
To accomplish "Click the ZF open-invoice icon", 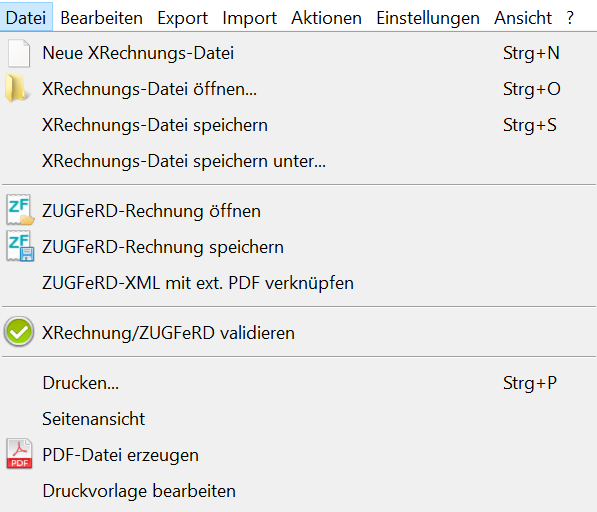I will (20, 210).
